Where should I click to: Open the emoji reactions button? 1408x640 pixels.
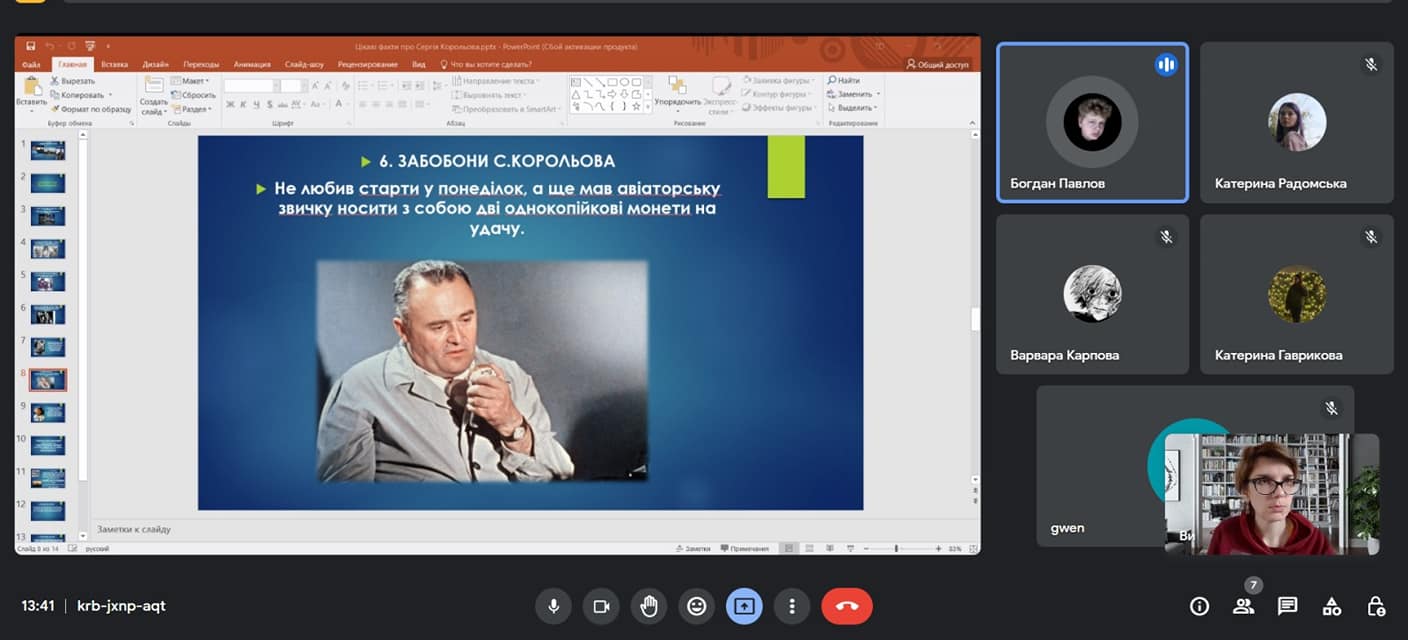point(697,606)
